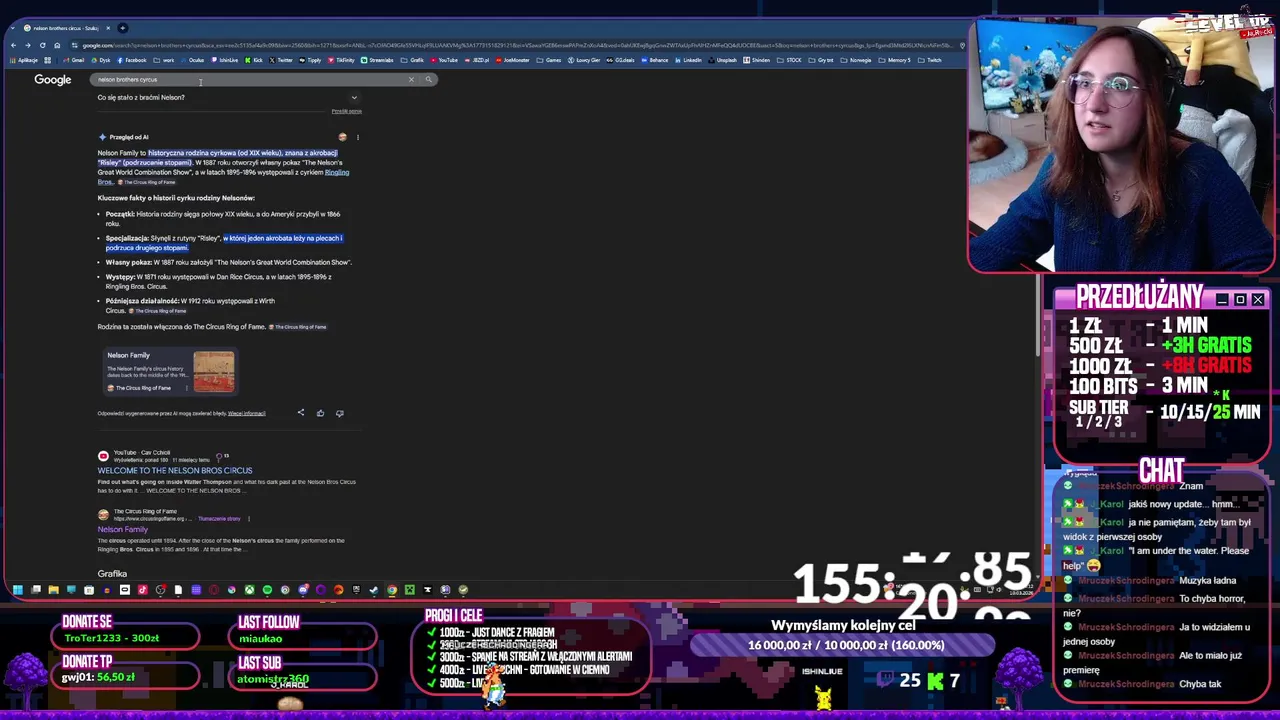Open the Aplikacje apps shortcut
Image resolution: width=1280 pixels, height=720 pixels.
[24, 60]
